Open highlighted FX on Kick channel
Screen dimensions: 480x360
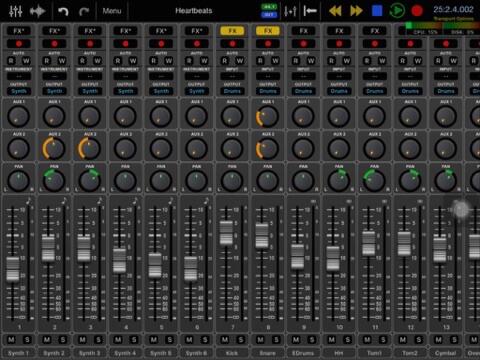point(232,31)
